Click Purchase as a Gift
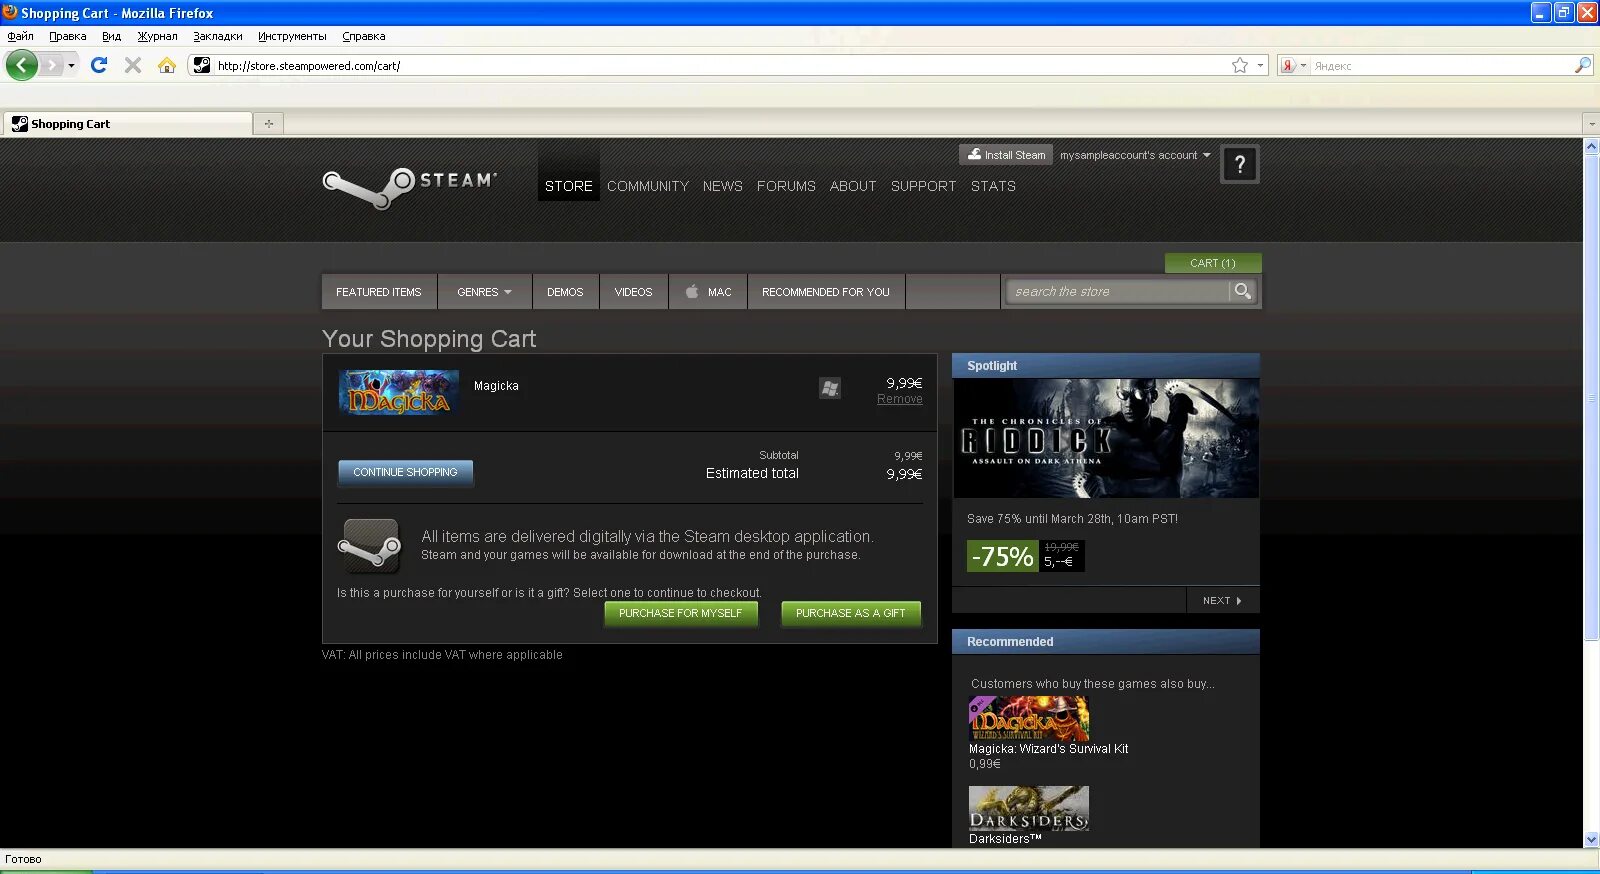1600x874 pixels. tap(851, 613)
